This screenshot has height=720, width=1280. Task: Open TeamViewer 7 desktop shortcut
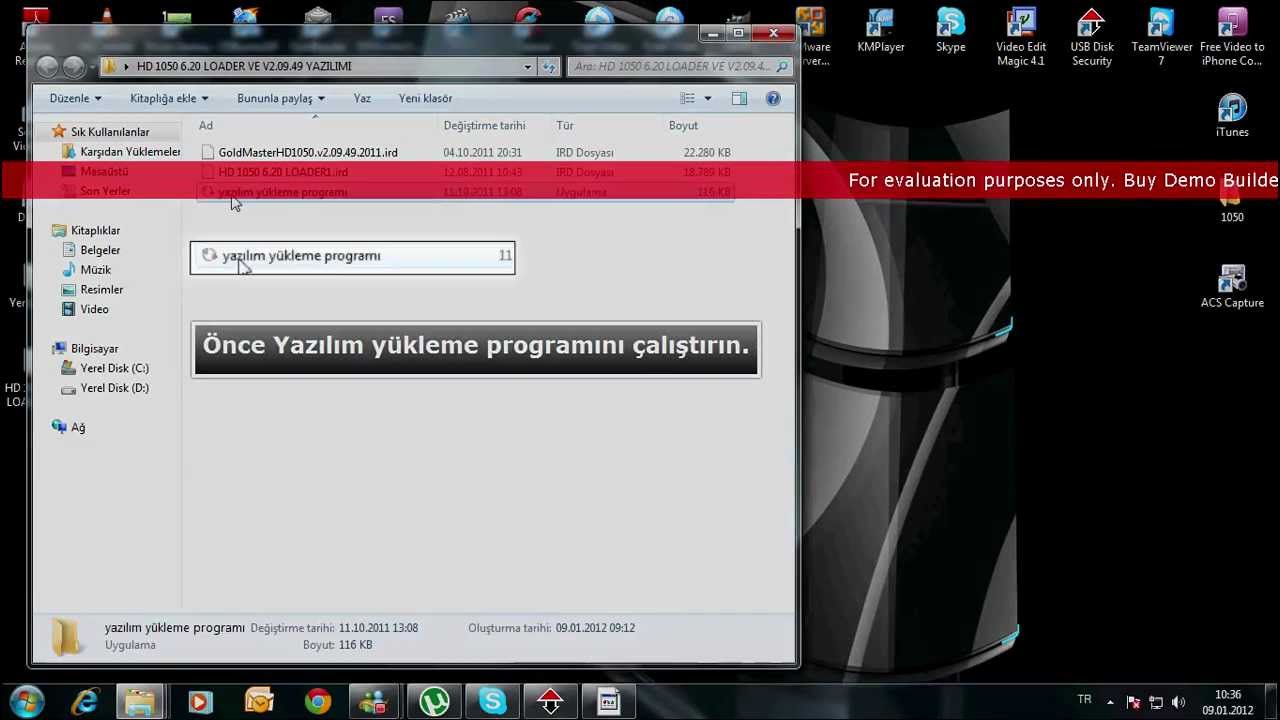point(1161,38)
